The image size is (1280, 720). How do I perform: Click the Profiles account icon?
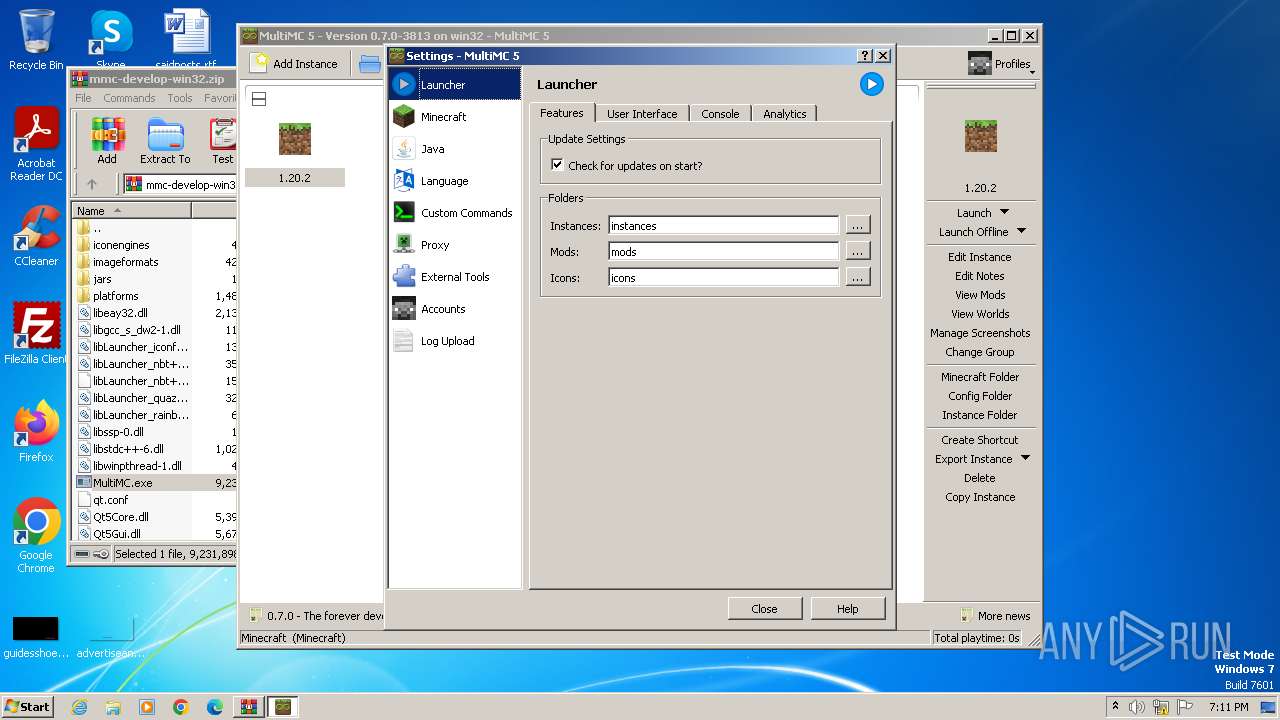pos(980,64)
